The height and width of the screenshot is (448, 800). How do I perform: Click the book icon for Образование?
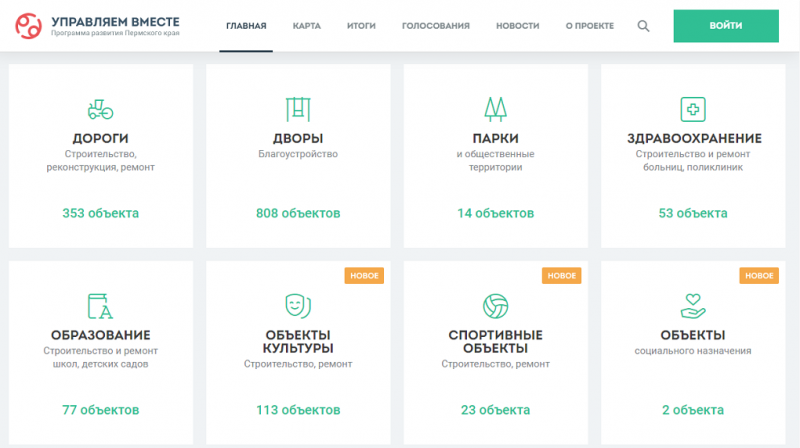100,306
